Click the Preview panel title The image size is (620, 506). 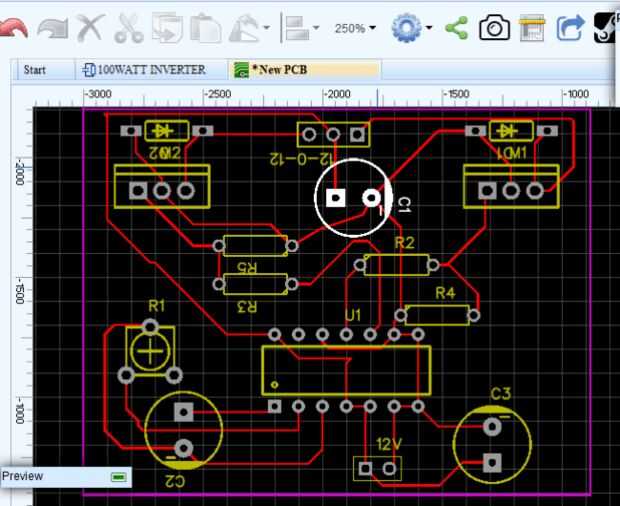coord(23,476)
